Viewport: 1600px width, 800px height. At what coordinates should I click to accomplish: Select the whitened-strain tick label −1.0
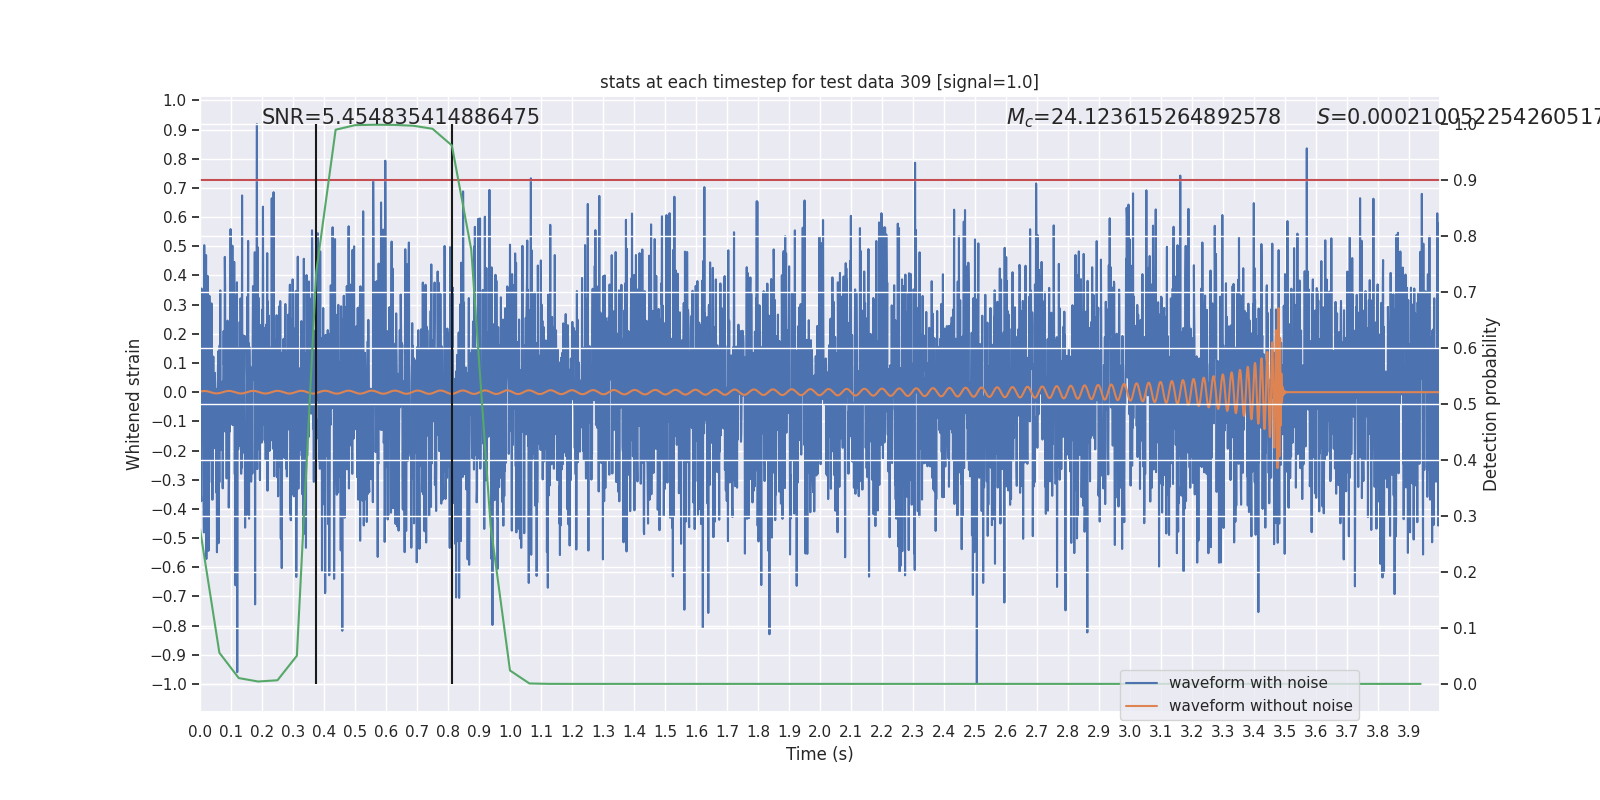pos(169,684)
